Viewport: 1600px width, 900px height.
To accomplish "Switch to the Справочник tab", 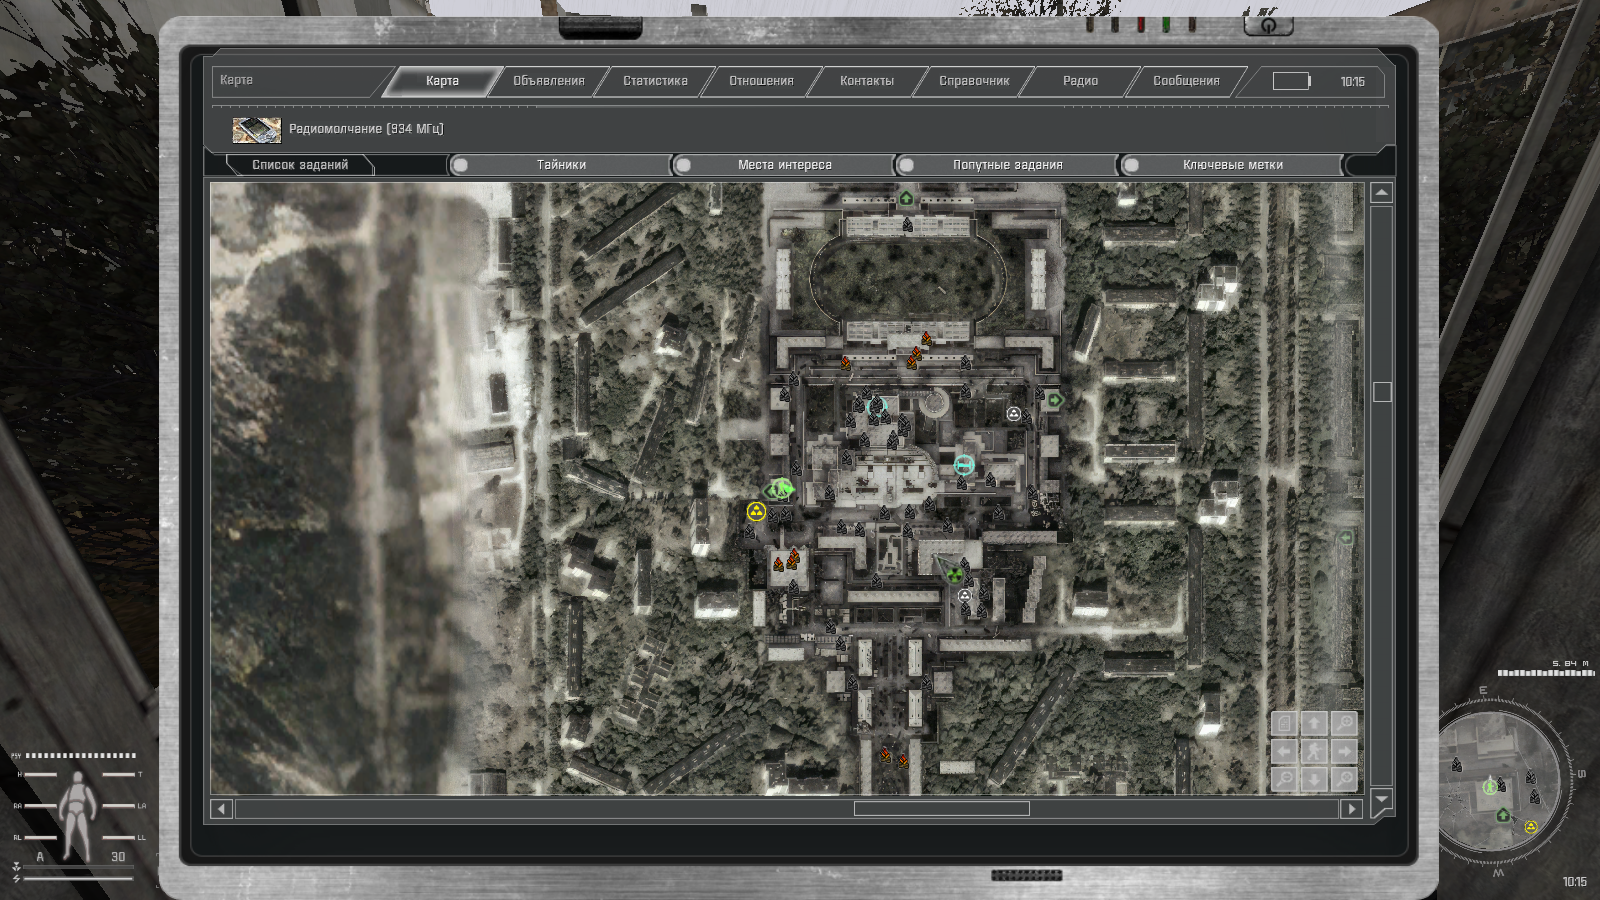I will pyautogui.click(x=974, y=81).
